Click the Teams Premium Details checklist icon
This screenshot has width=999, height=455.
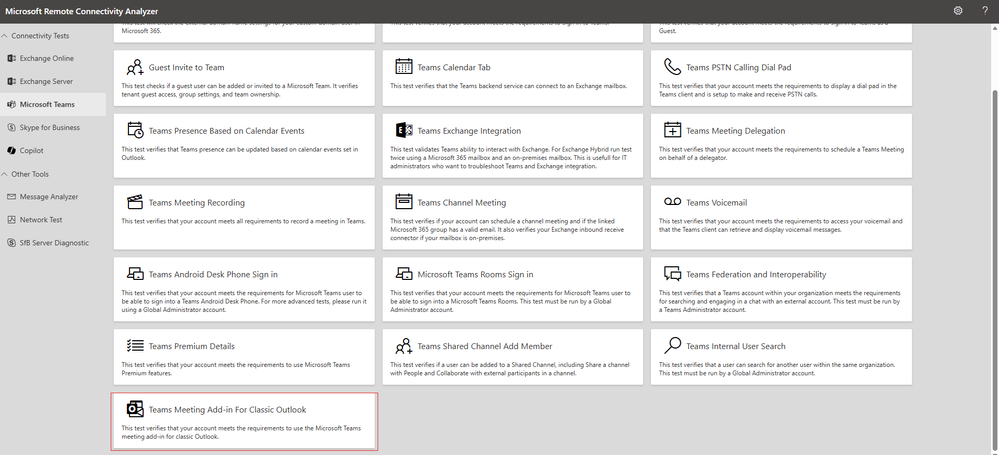pyautogui.click(x=135, y=346)
